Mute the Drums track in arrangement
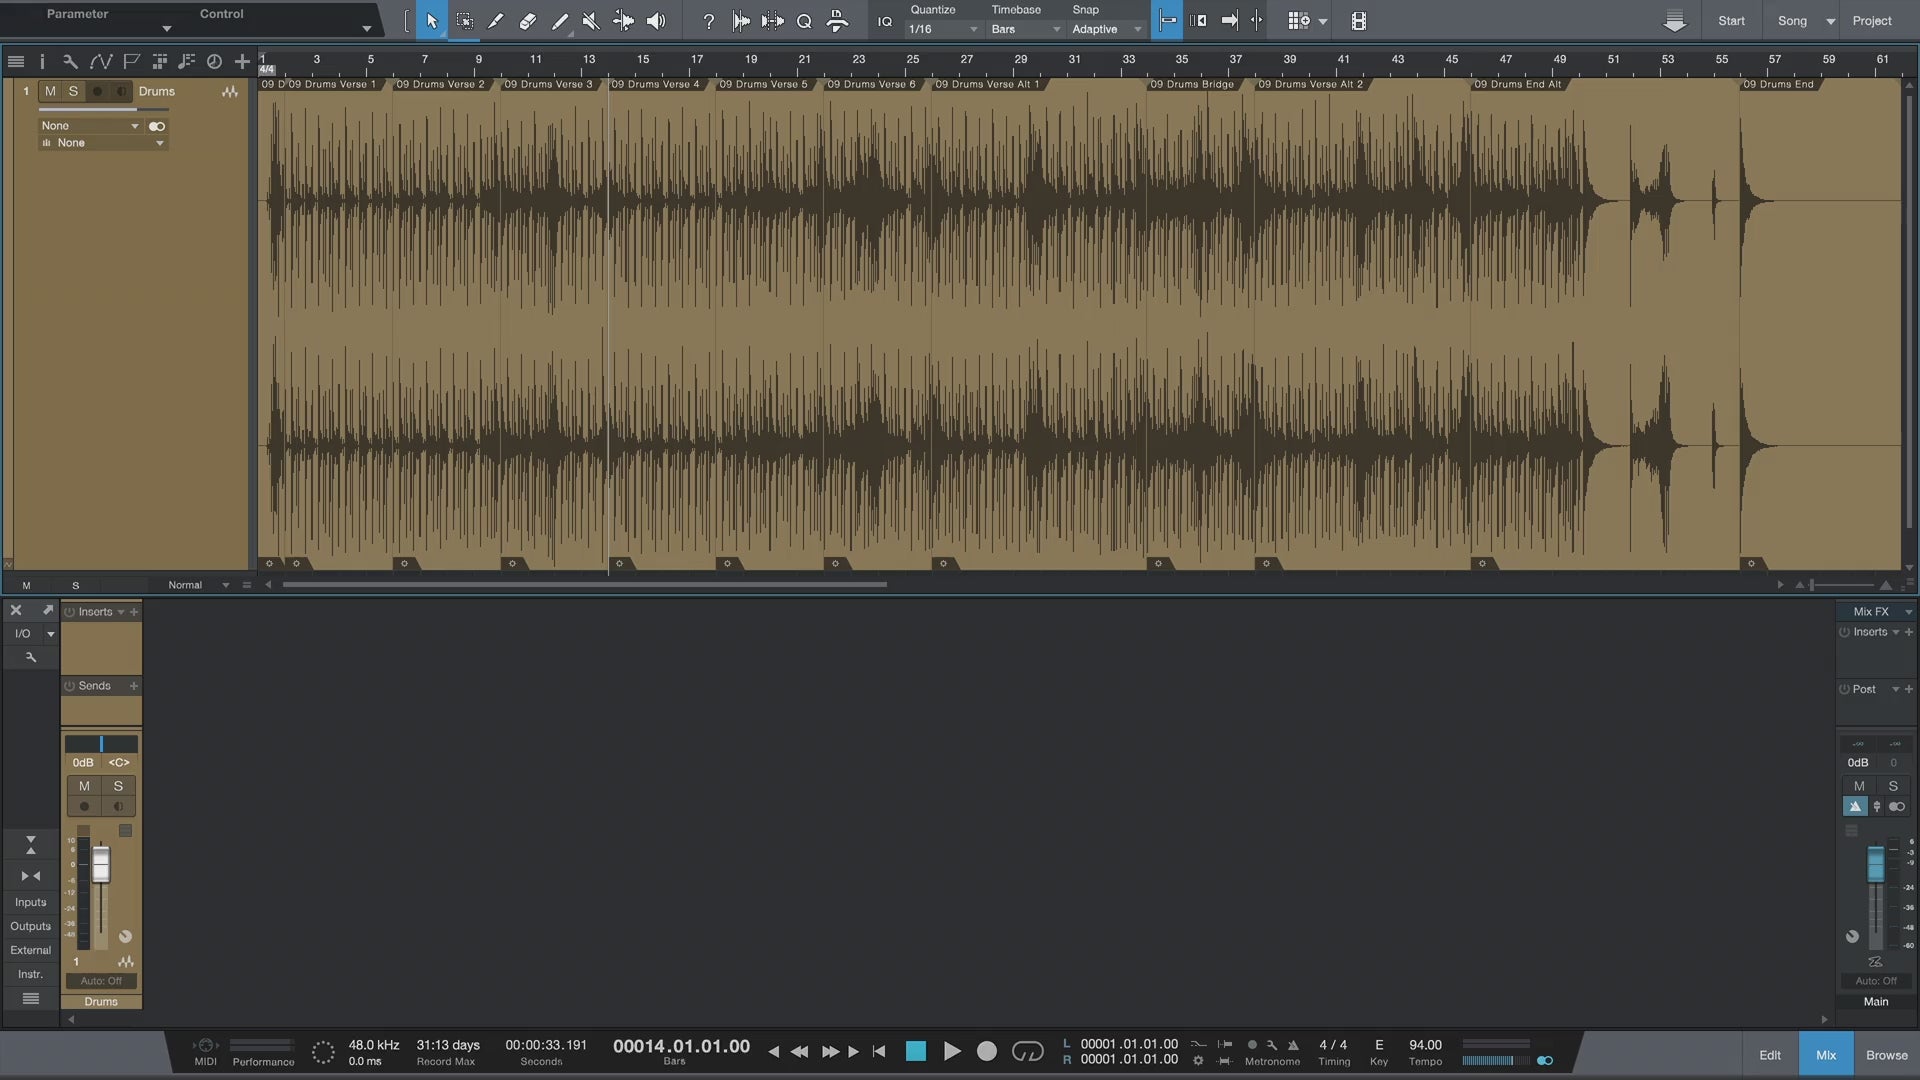1920x1080 pixels. pos(50,91)
